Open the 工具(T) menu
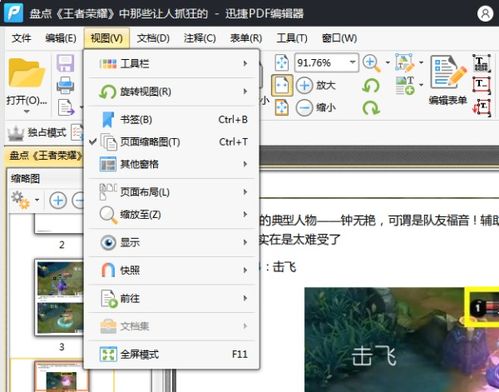This screenshot has height=392, width=499. [x=292, y=38]
